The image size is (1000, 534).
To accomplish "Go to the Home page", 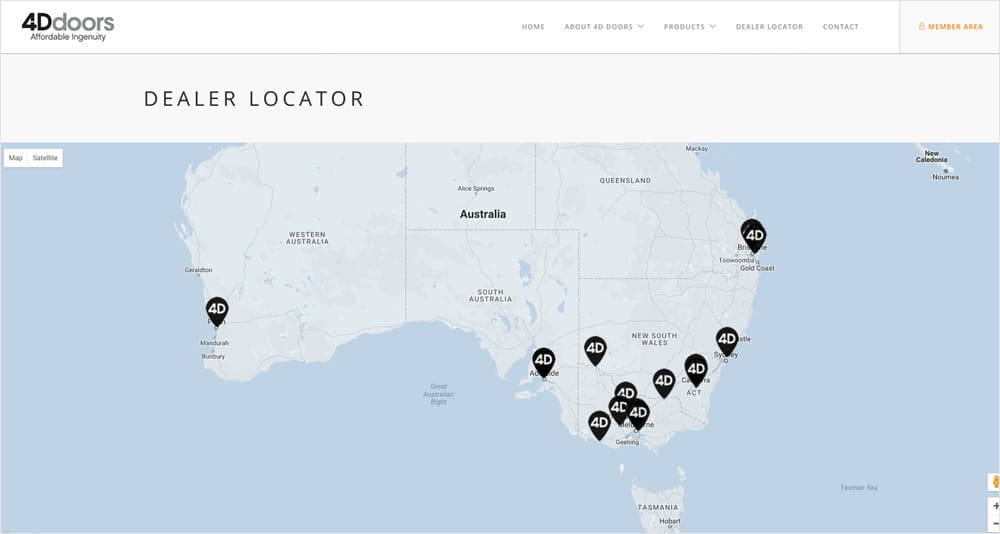I will click(x=533, y=27).
